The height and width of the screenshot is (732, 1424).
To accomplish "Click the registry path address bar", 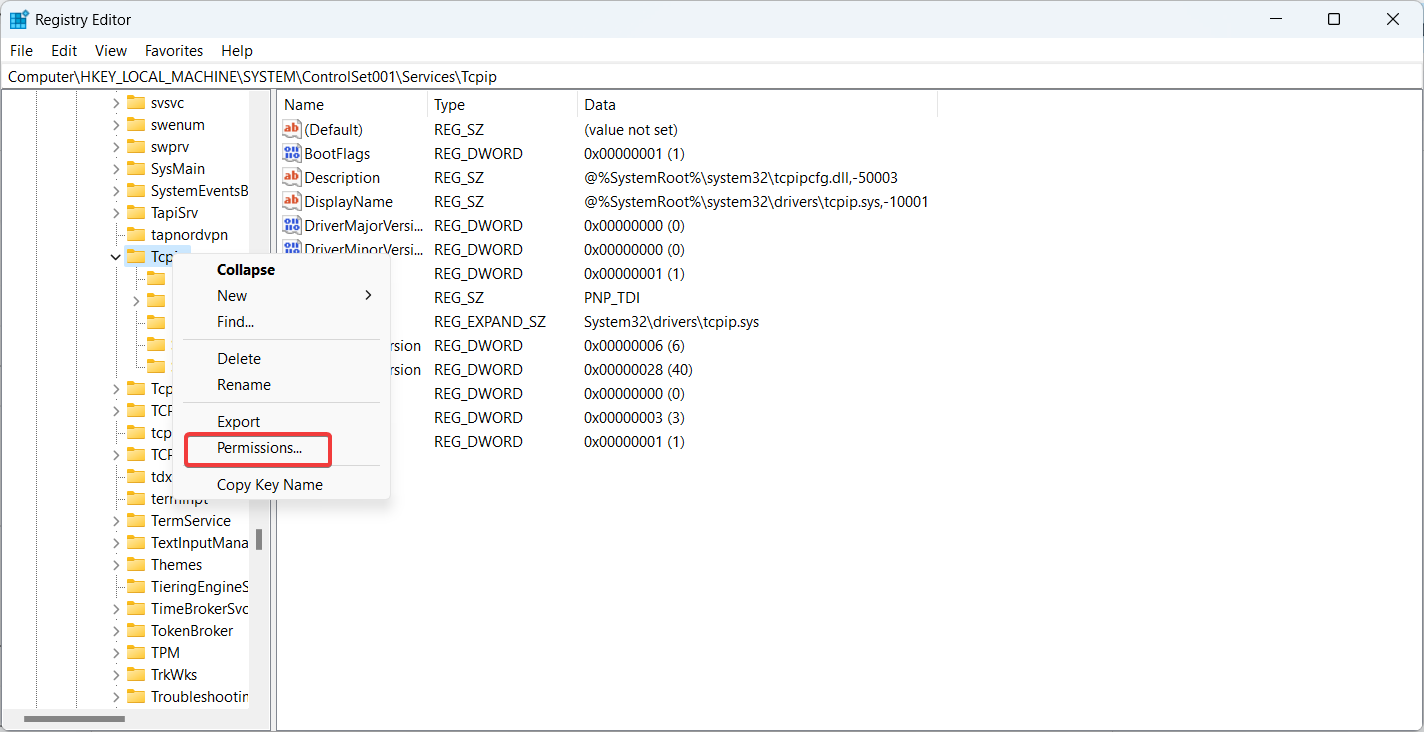I will click(x=711, y=76).
